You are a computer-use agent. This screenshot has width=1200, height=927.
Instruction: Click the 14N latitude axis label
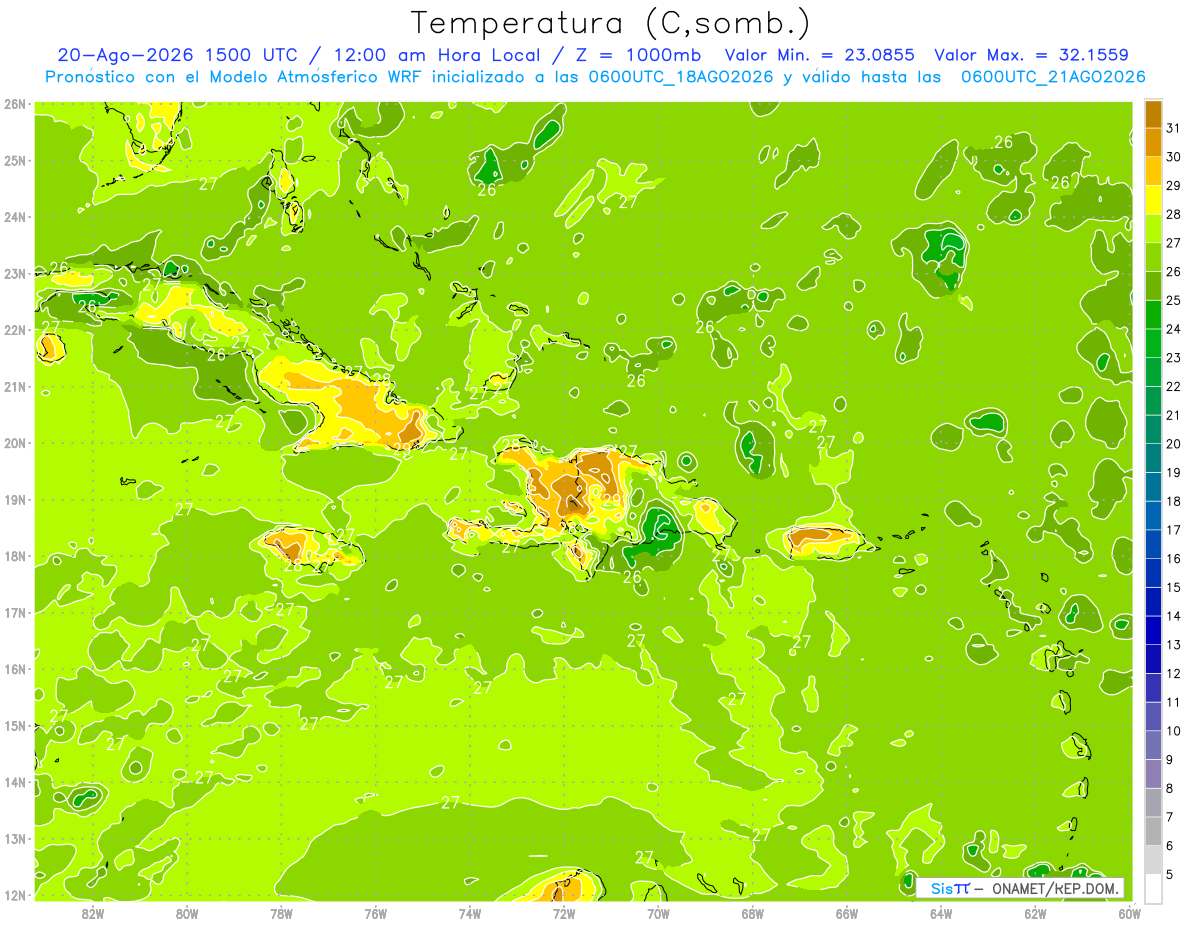[14, 782]
